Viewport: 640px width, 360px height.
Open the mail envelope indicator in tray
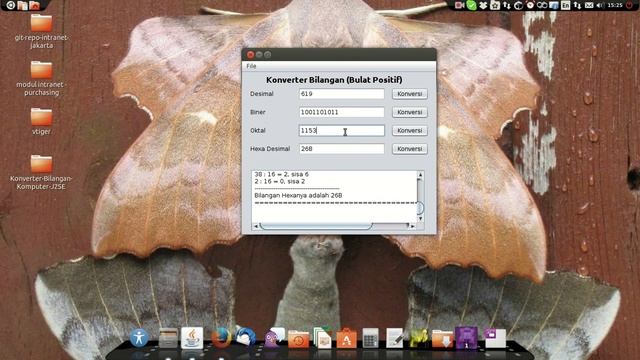click(x=589, y=5)
